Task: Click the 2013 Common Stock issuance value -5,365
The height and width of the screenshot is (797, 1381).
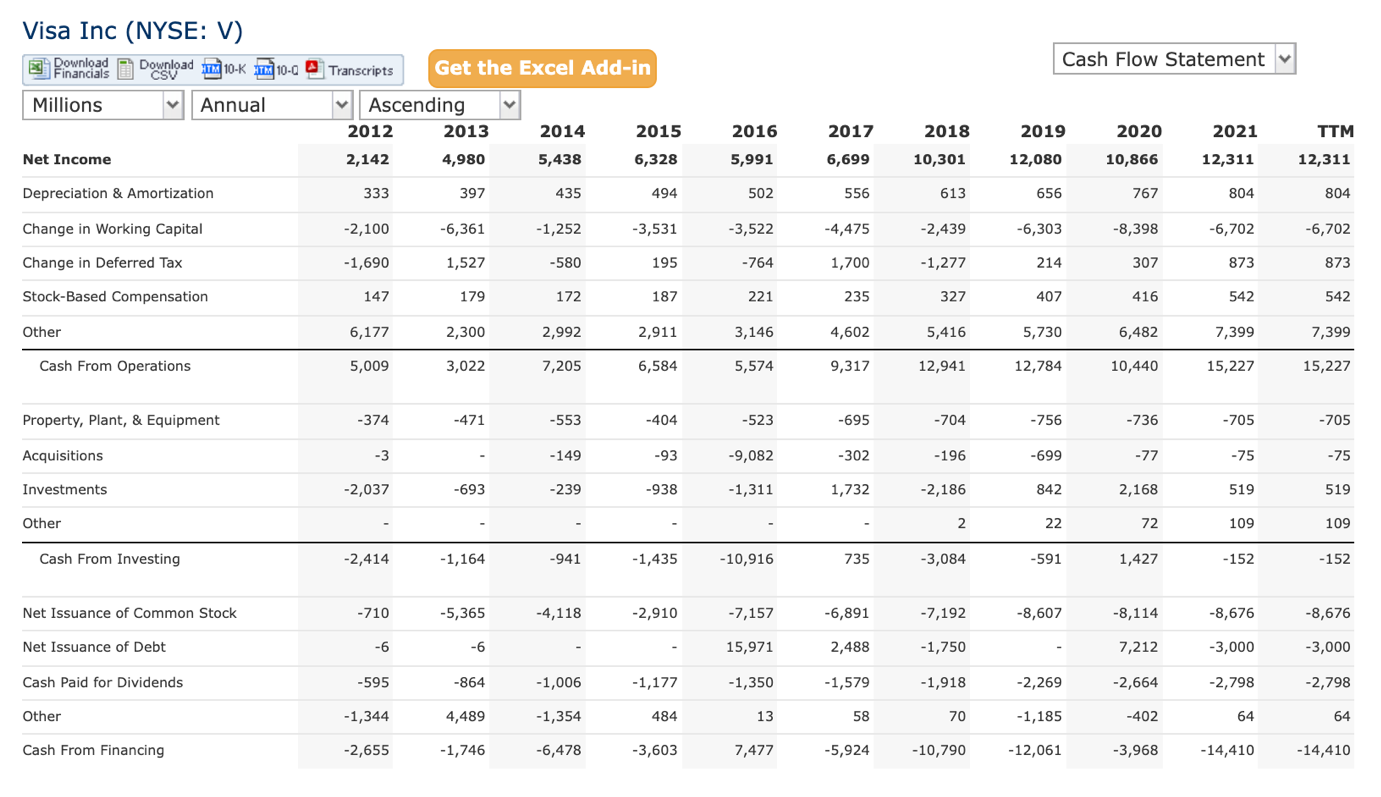Action: [x=462, y=613]
